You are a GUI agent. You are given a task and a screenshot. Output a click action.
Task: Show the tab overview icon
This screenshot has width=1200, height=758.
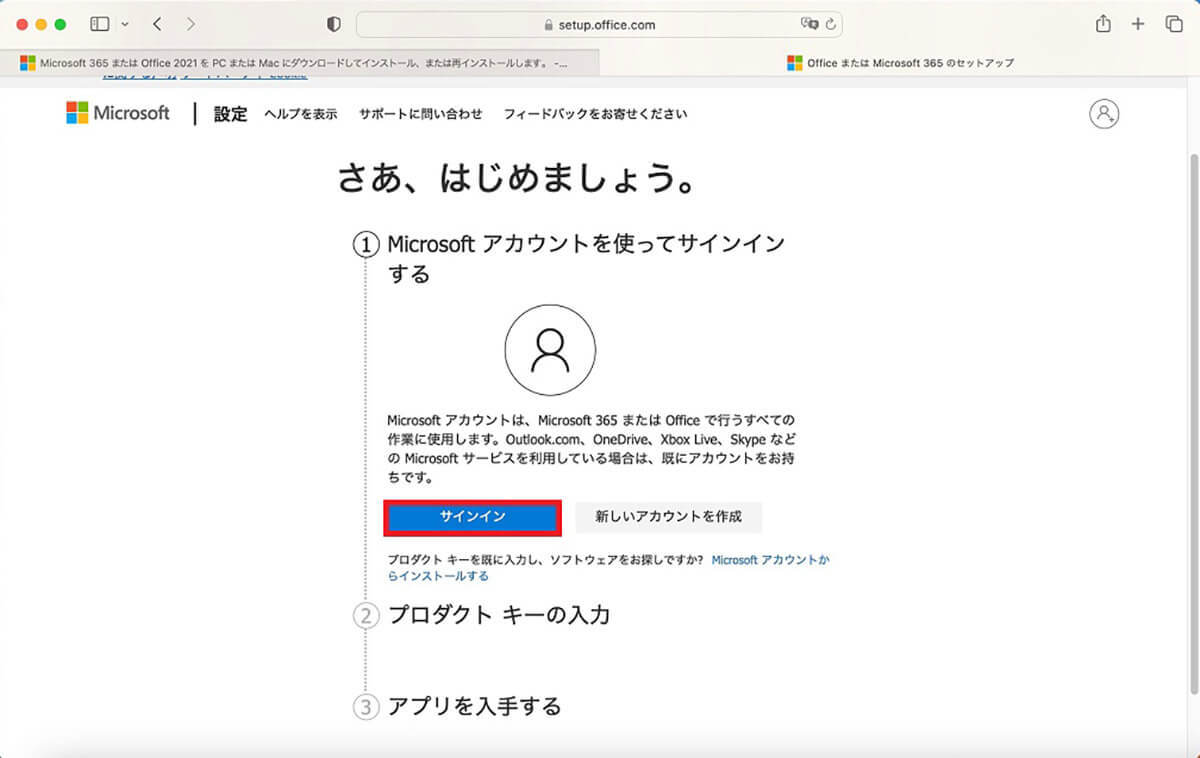coord(1173,24)
